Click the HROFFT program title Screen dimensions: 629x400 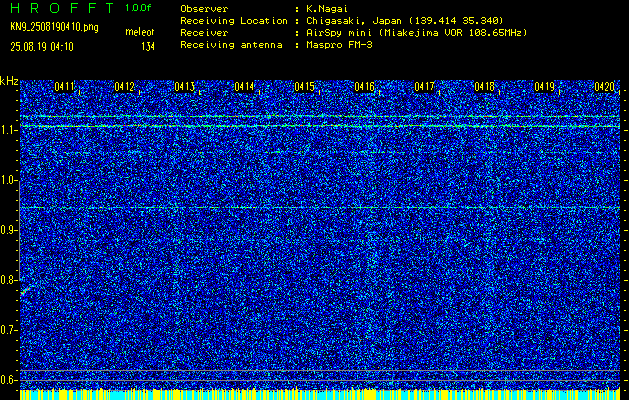coord(62,8)
